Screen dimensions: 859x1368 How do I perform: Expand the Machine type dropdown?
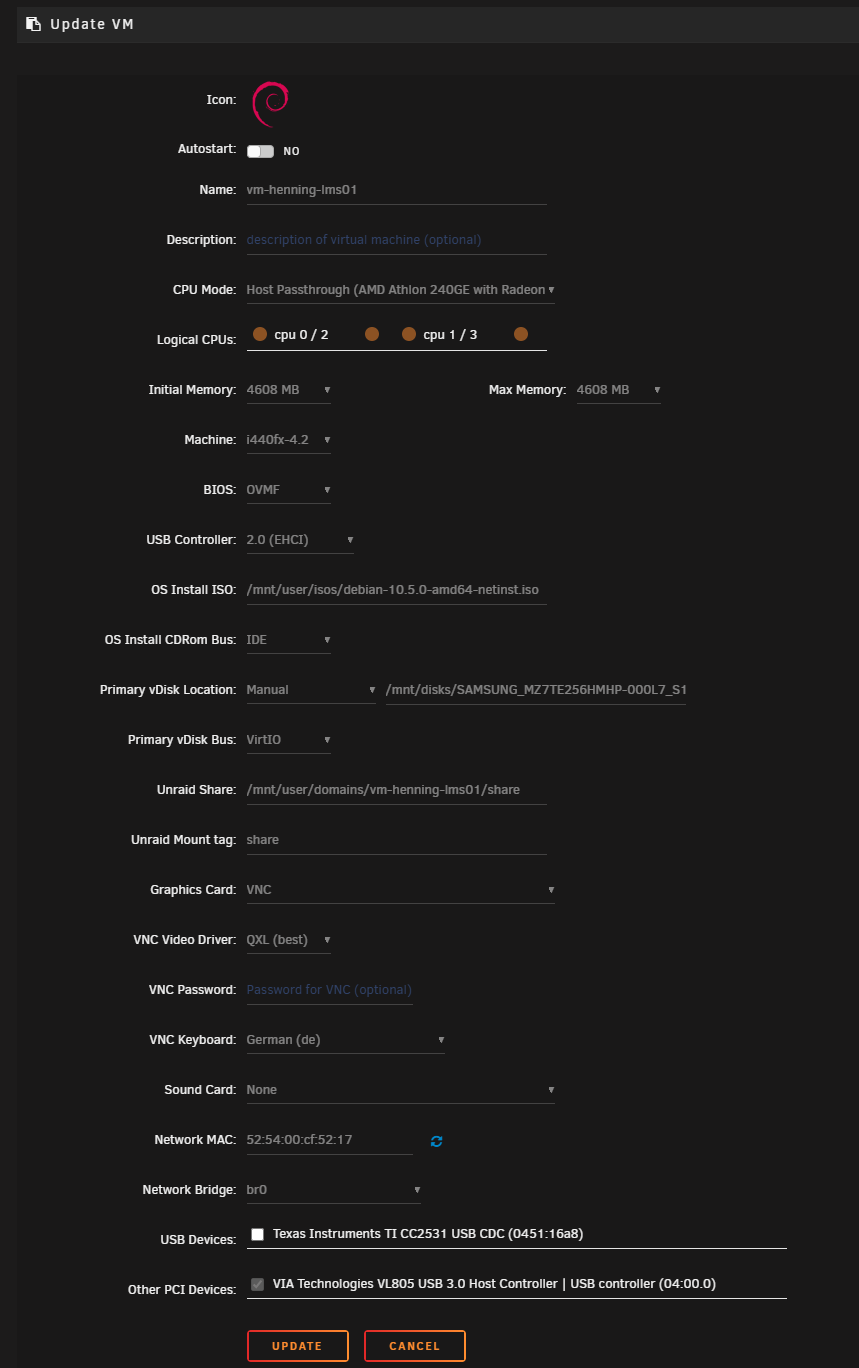coord(288,440)
